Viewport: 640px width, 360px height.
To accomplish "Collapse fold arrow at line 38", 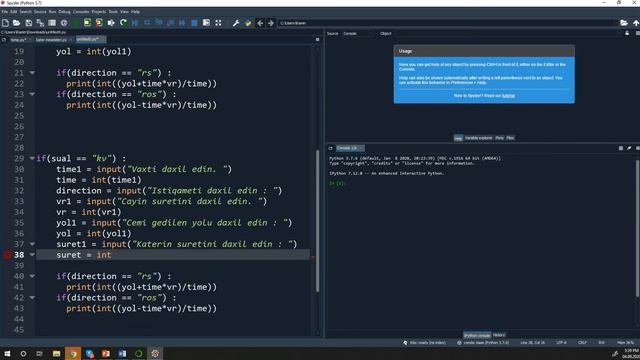I will coord(32,255).
